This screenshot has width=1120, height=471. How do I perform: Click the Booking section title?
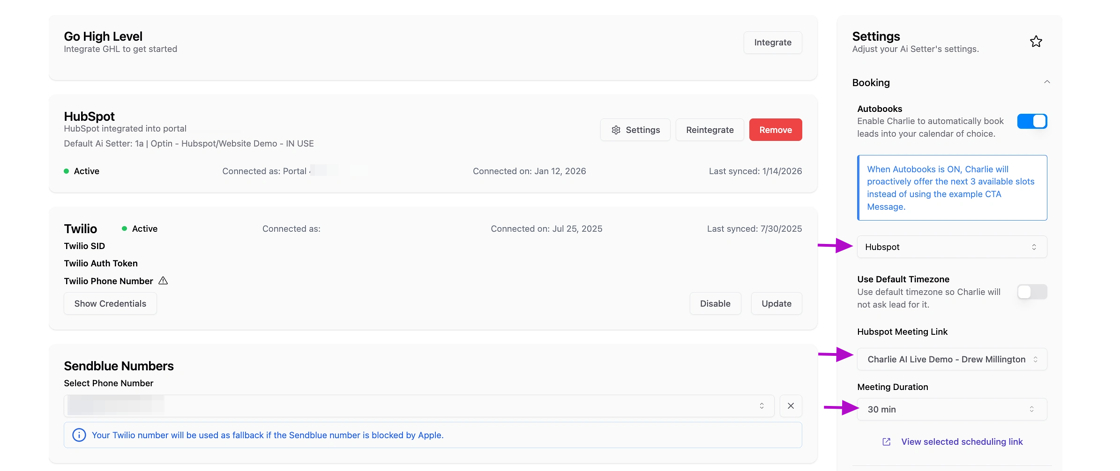tap(871, 82)
